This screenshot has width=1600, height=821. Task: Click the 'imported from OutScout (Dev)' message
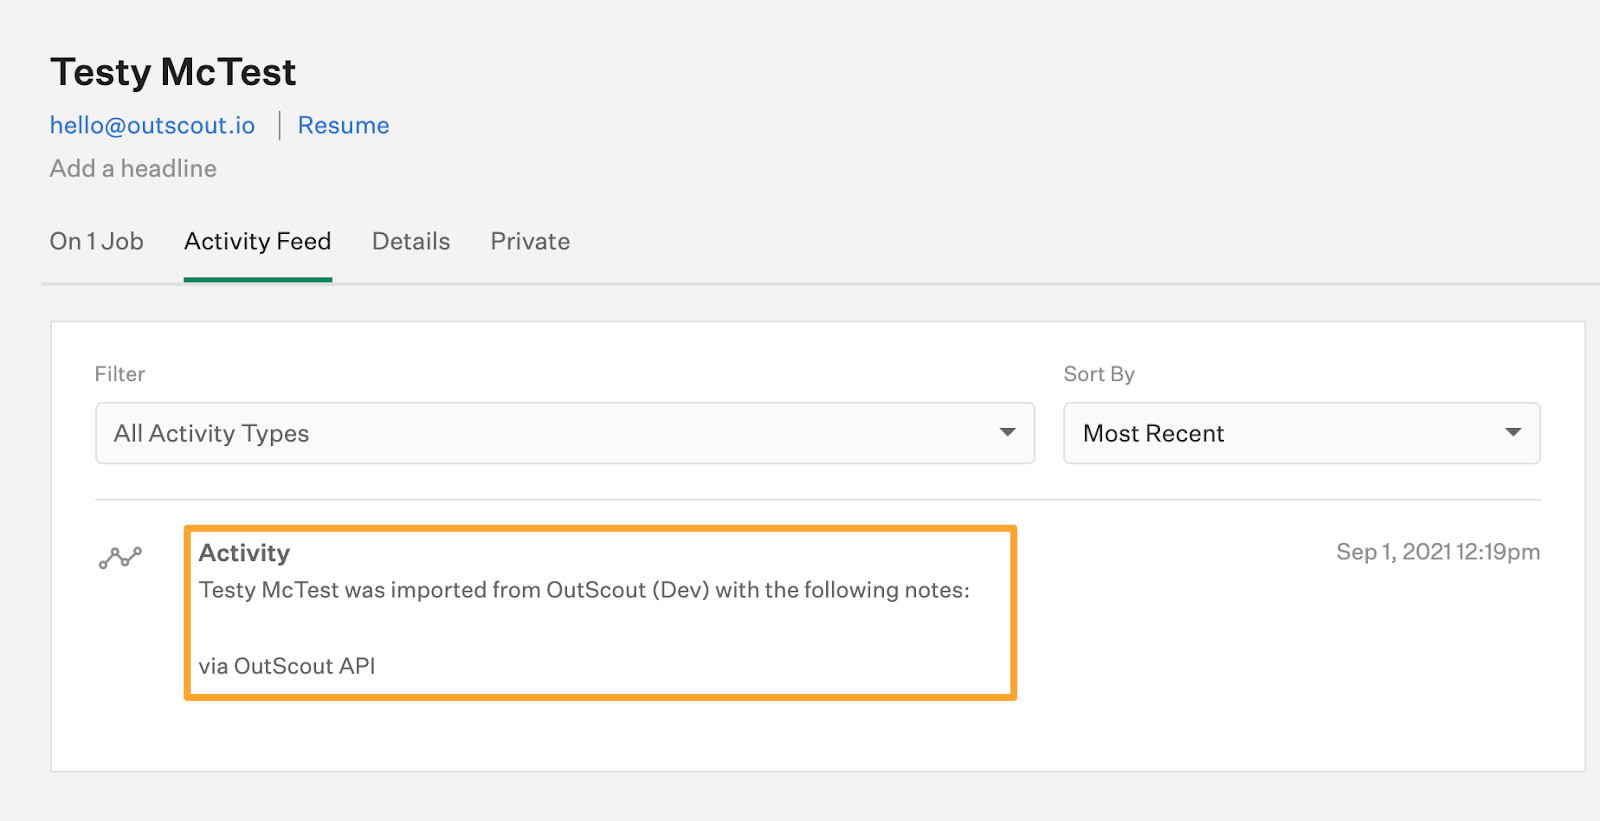tap(584, 590)
